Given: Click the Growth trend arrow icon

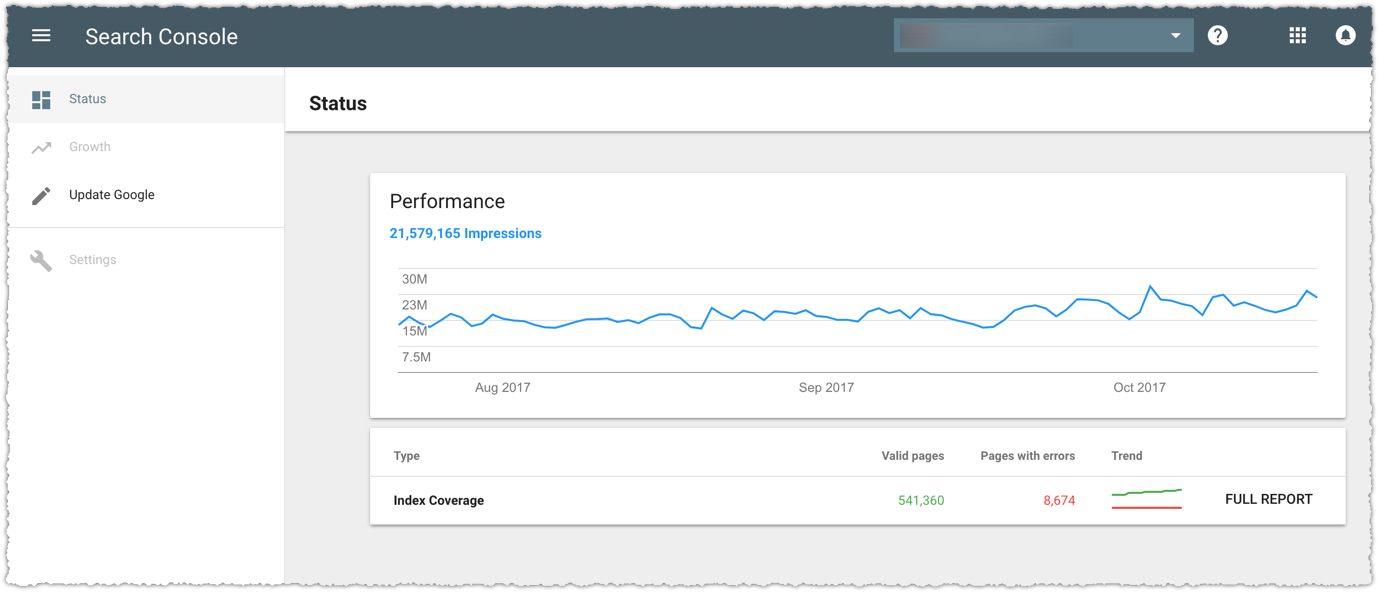Looking at the screenshot, I should (x=41, y=147).
